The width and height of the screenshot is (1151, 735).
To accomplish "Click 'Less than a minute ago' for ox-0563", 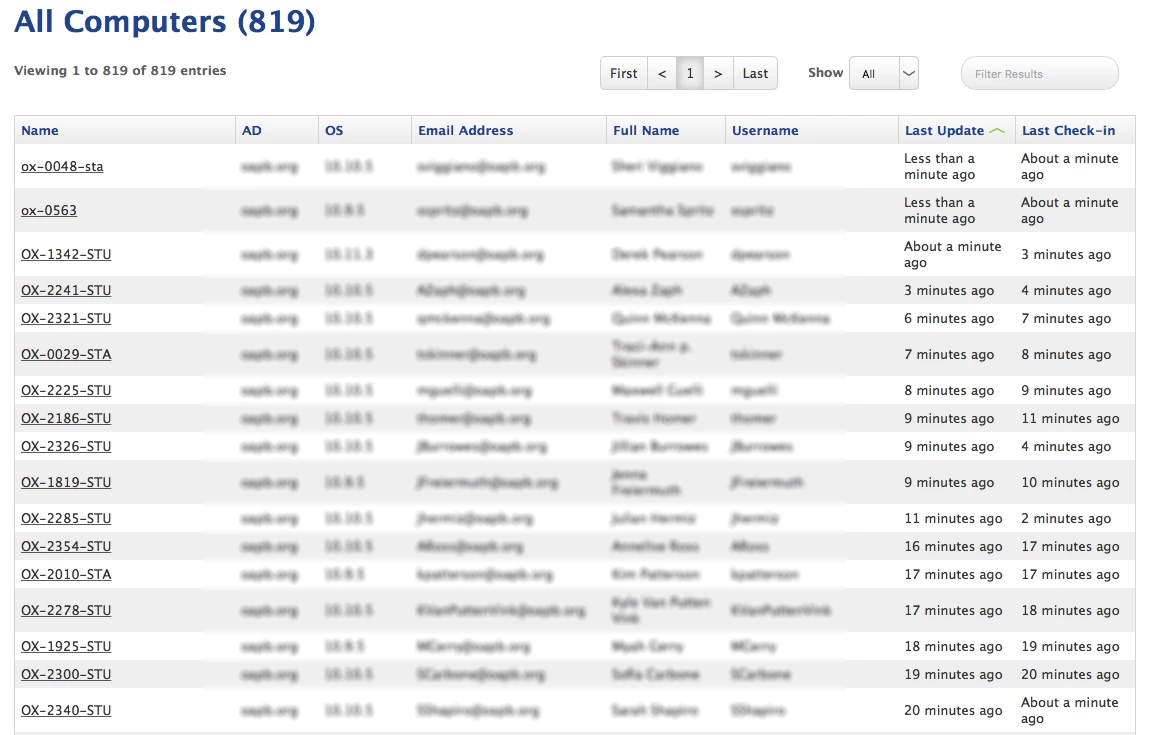I will 940,211.
